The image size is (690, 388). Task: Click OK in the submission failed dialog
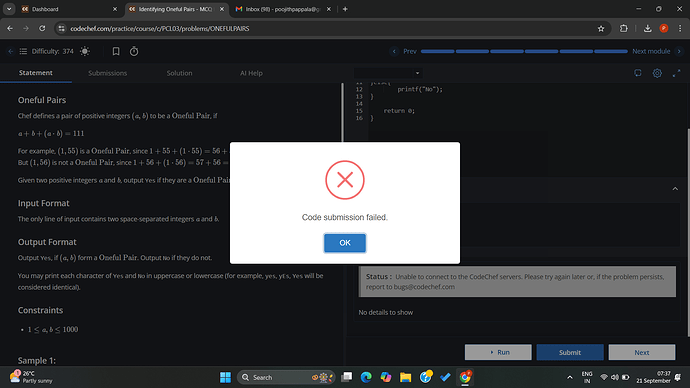pos(345,243)
